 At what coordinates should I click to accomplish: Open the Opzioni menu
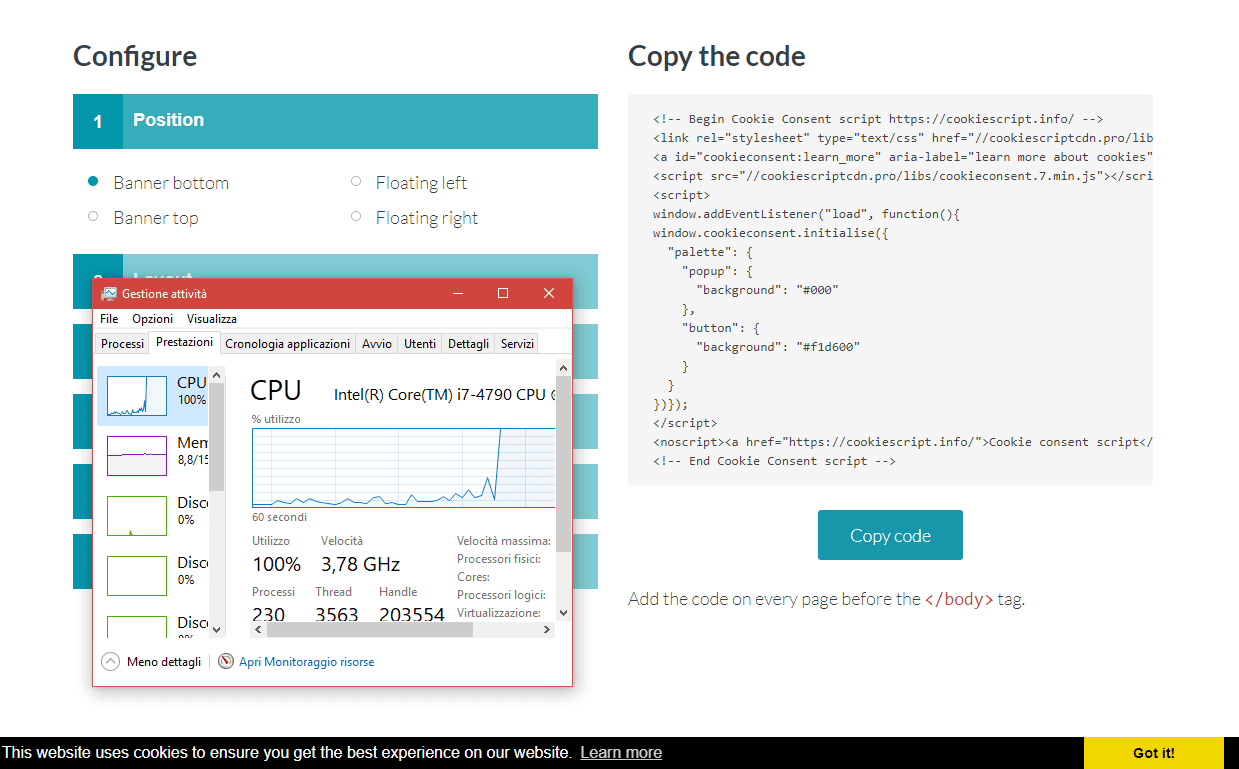click(152, 319)
